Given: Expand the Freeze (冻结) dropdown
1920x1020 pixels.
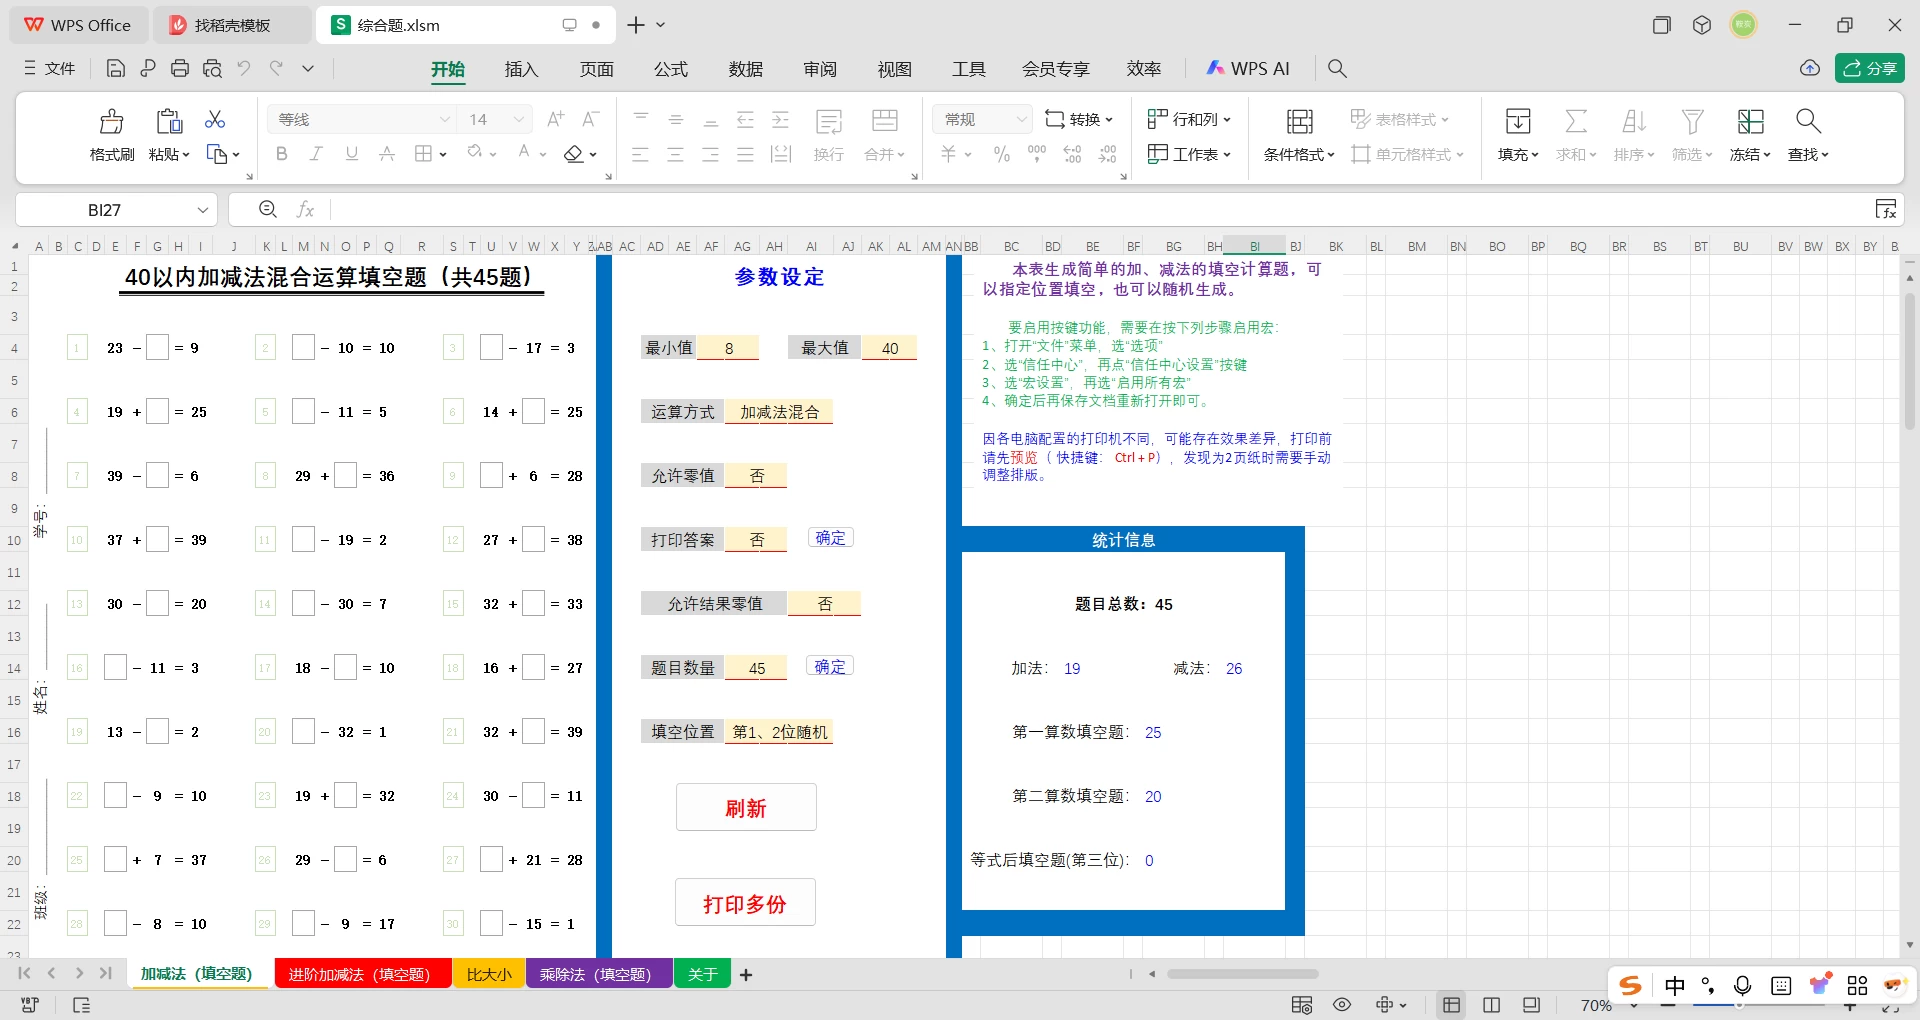Looking at the screenshot, I should 1750,155.
